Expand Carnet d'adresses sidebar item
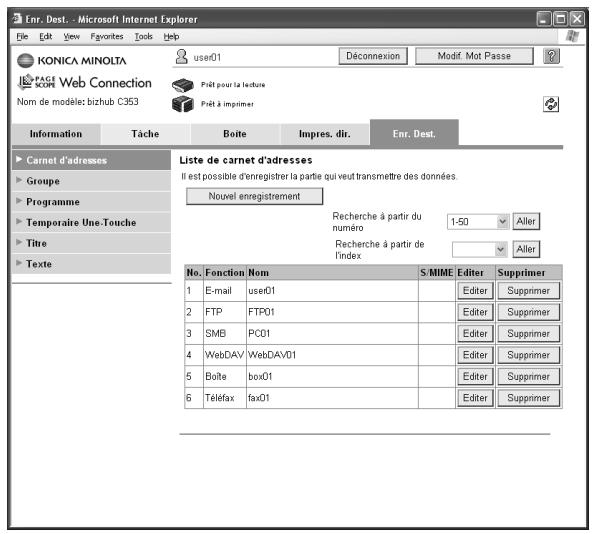The width and height of the screenshot is (595, 534). [x=91, y=160]
